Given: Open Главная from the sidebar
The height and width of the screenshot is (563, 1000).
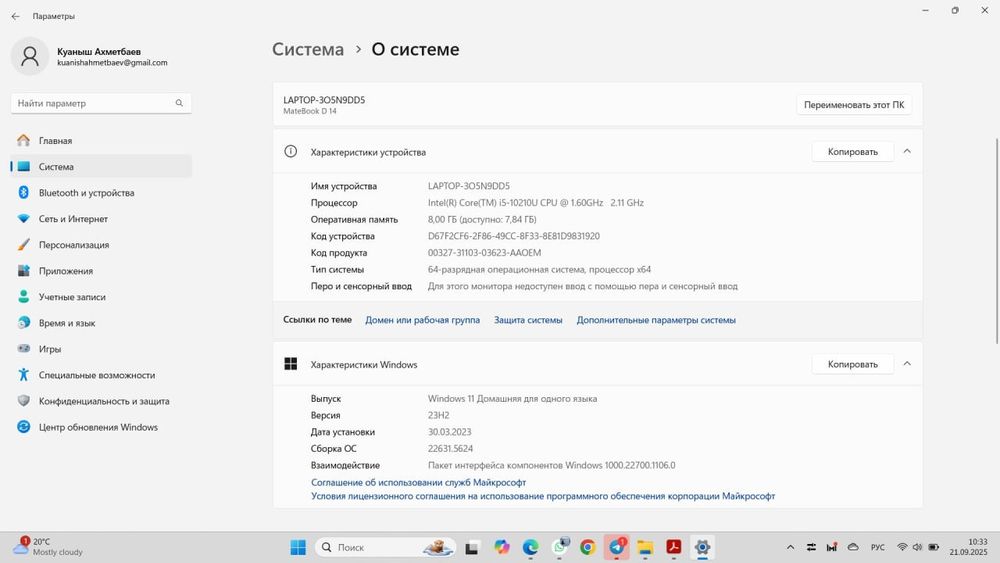Looking at the screenshot, I should tap(101, 140).
